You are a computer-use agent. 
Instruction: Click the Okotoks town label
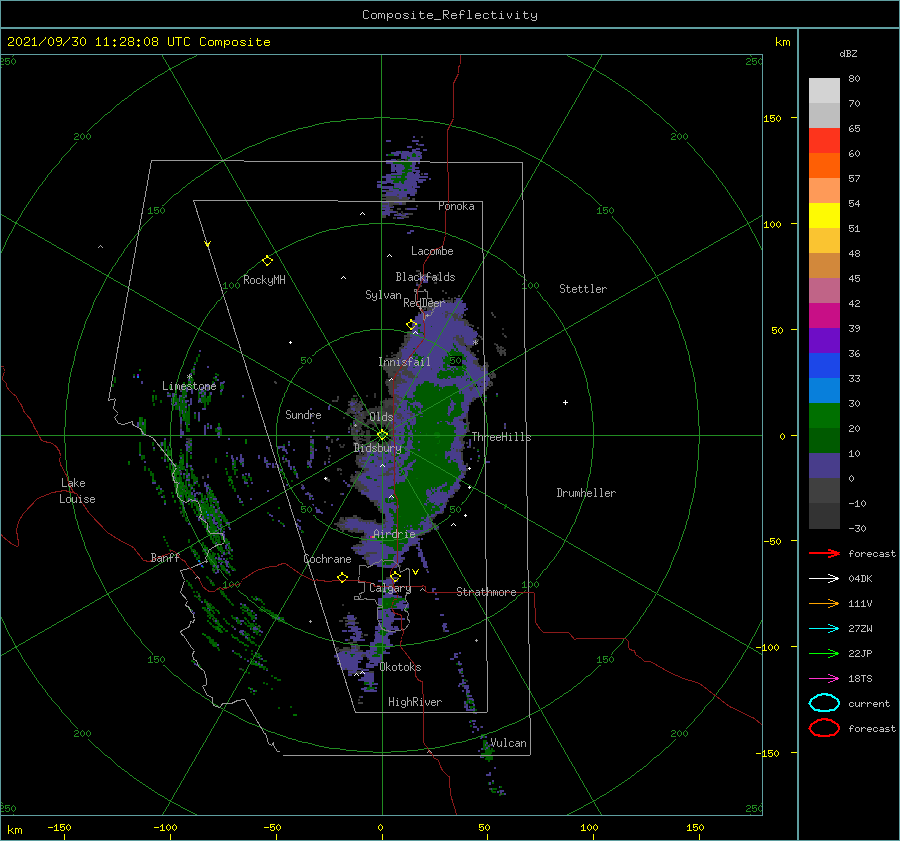400,667
